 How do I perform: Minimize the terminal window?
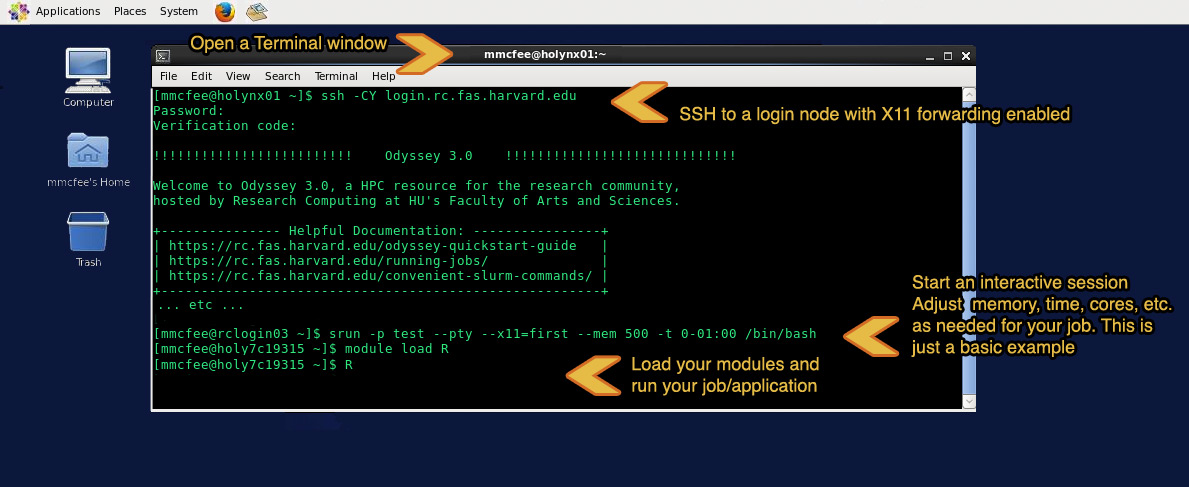pyautogui.click(x=930, y=56)
